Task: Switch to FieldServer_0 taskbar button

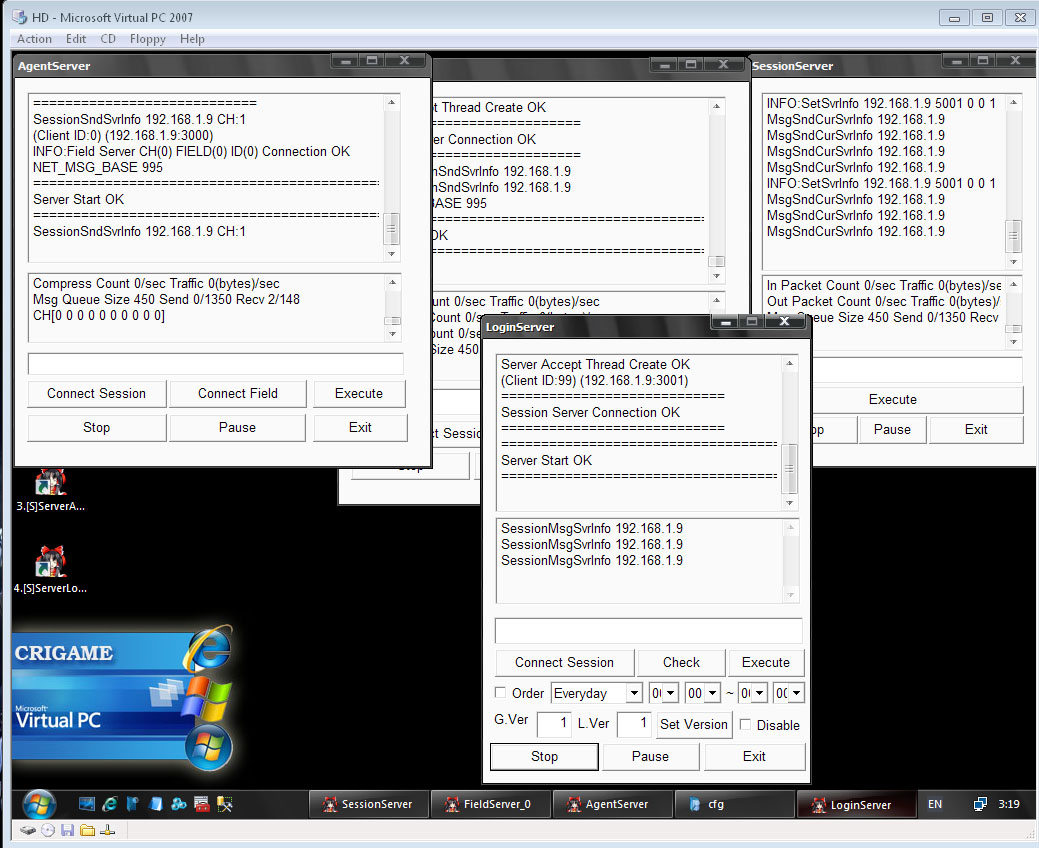Action: [x=490, y=804]
